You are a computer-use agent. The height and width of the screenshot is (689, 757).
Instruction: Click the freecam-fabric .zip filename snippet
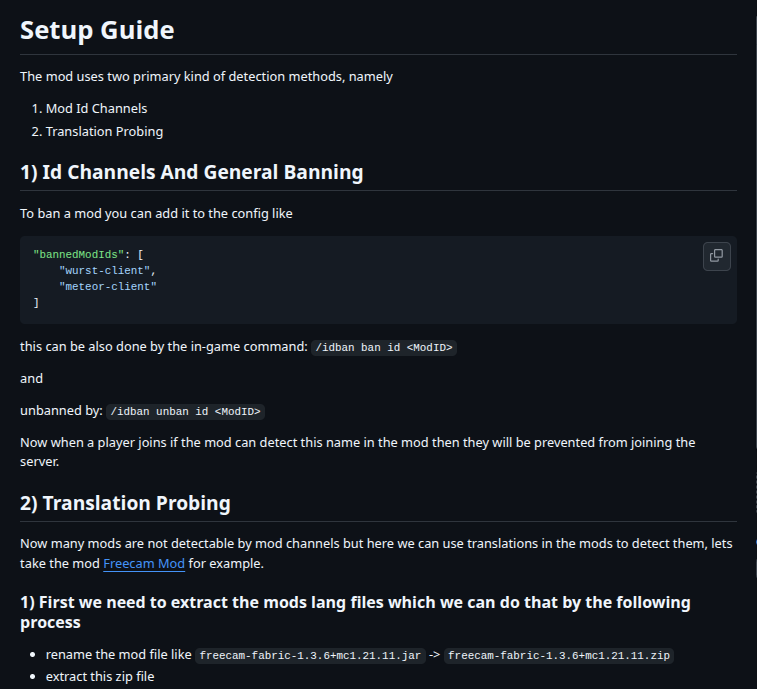(x=559, y=656)
